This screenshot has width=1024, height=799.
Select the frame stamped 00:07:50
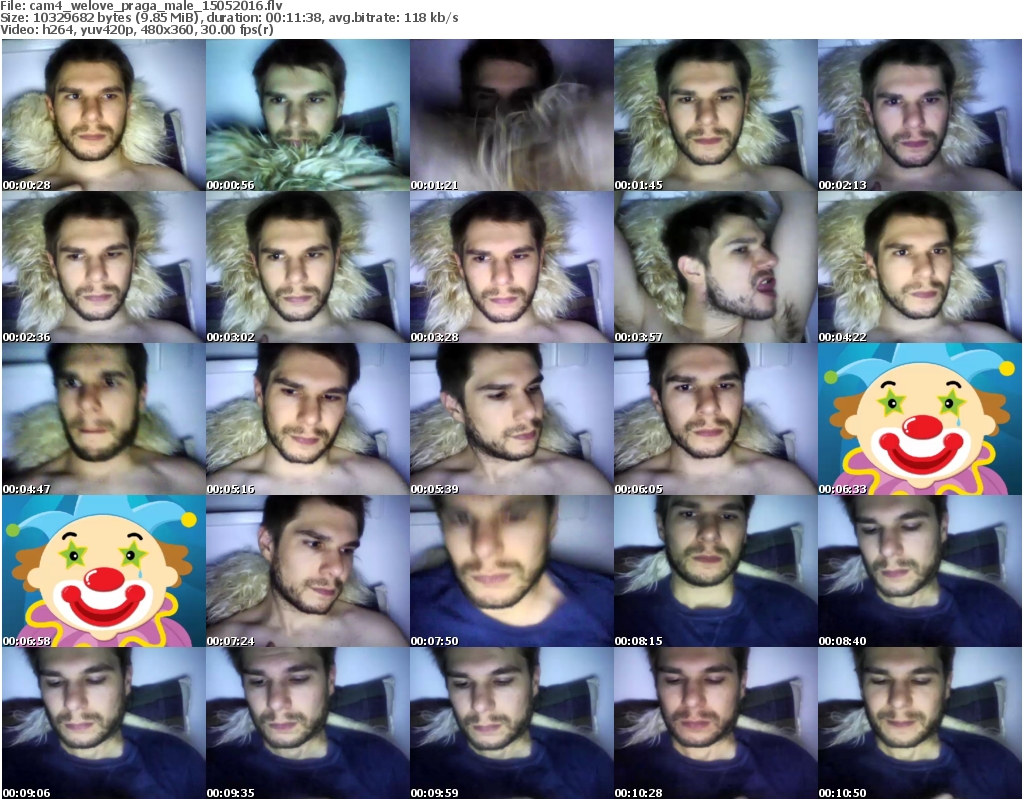[x=511, y=571]
